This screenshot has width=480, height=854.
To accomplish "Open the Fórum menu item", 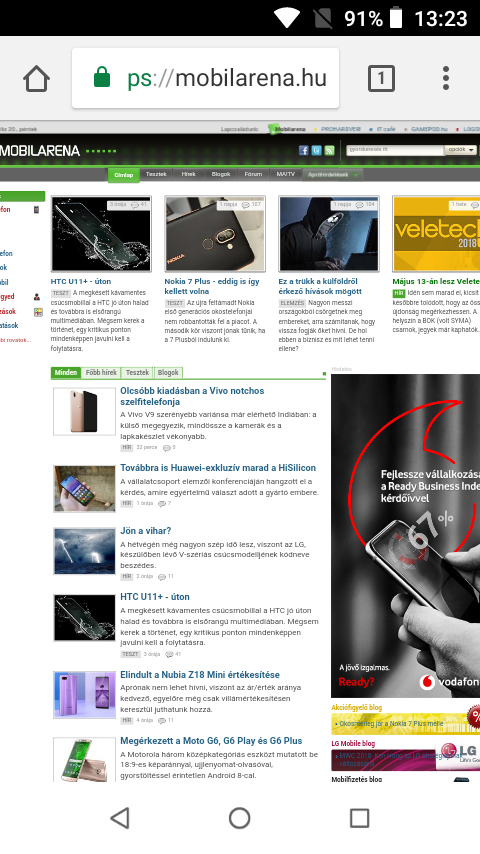I will [x=253, y=174].
